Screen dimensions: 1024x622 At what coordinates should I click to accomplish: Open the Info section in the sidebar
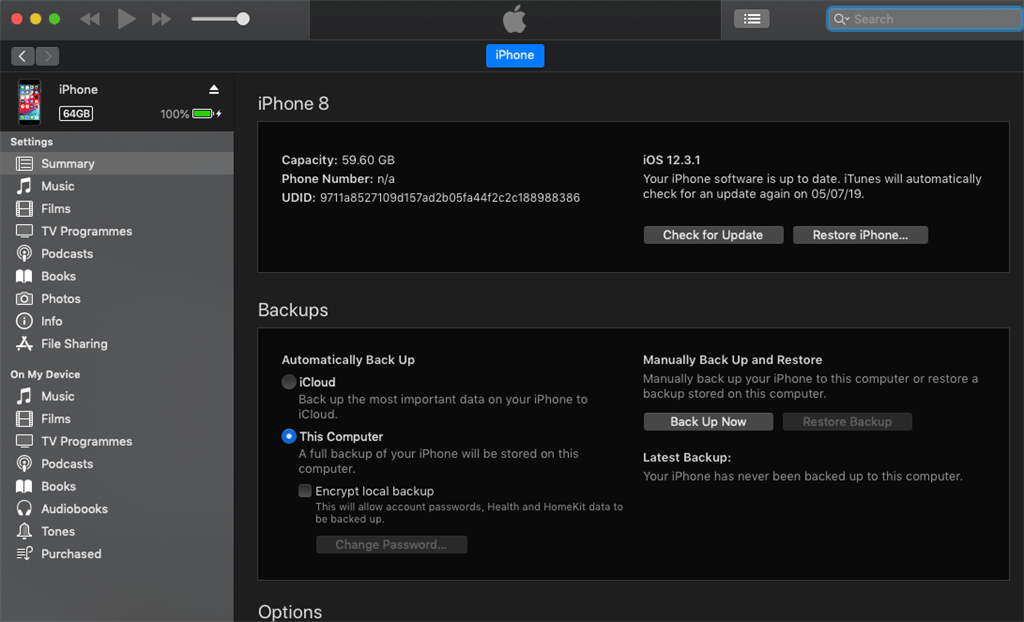pyautogui.click(x=53, y=321)
